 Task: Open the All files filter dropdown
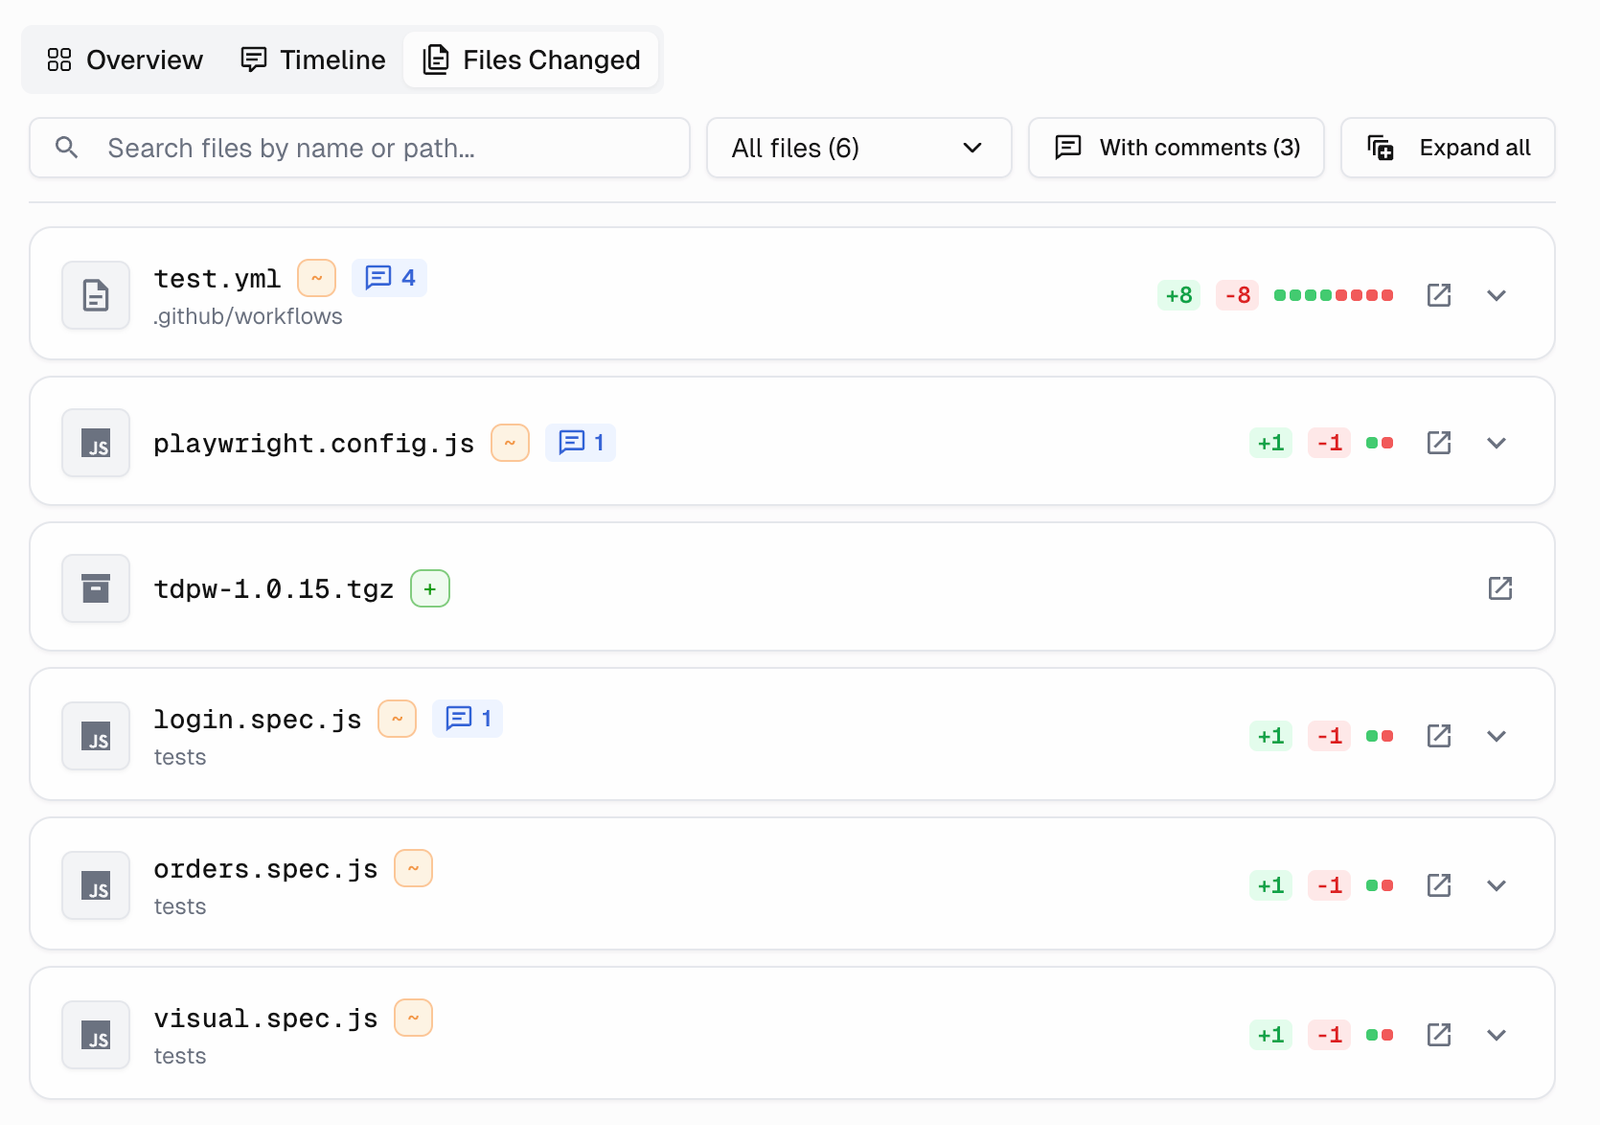pyautogui.click(x=858, y=147)
